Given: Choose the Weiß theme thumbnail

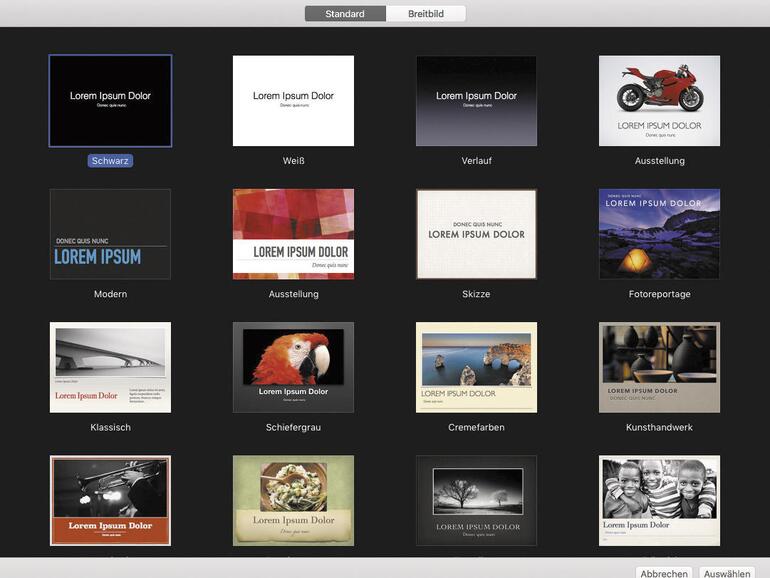Looking at the screenshot, I should coord(293,101).
